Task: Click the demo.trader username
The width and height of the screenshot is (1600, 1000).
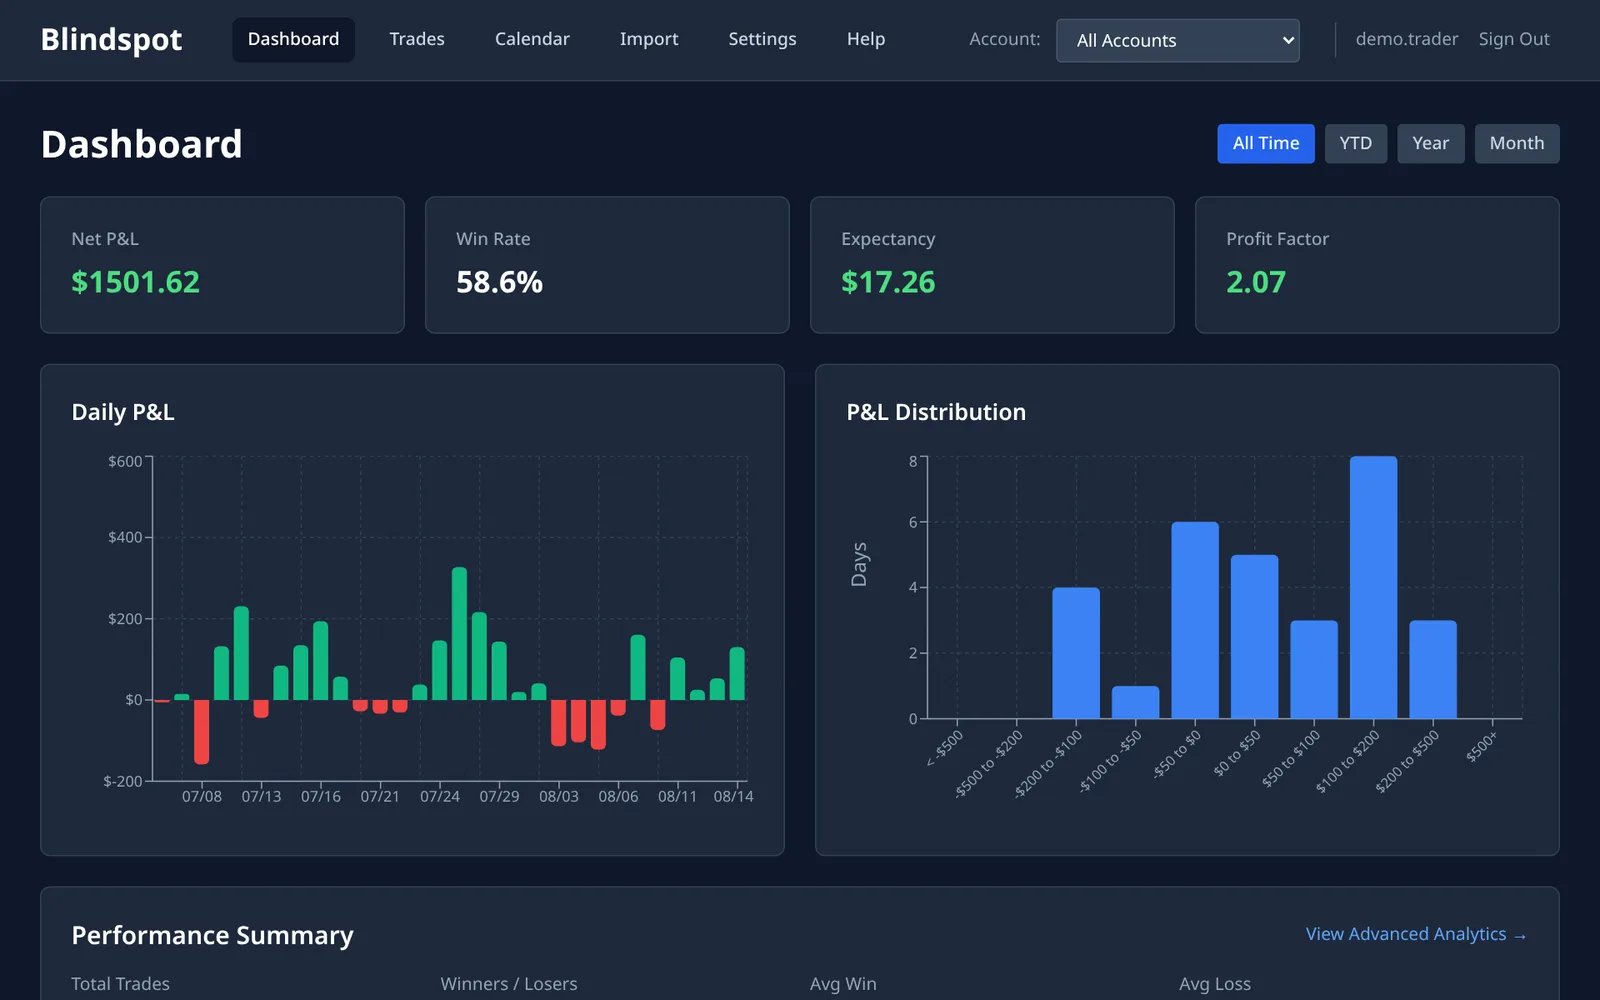Action: point(1407,39)
